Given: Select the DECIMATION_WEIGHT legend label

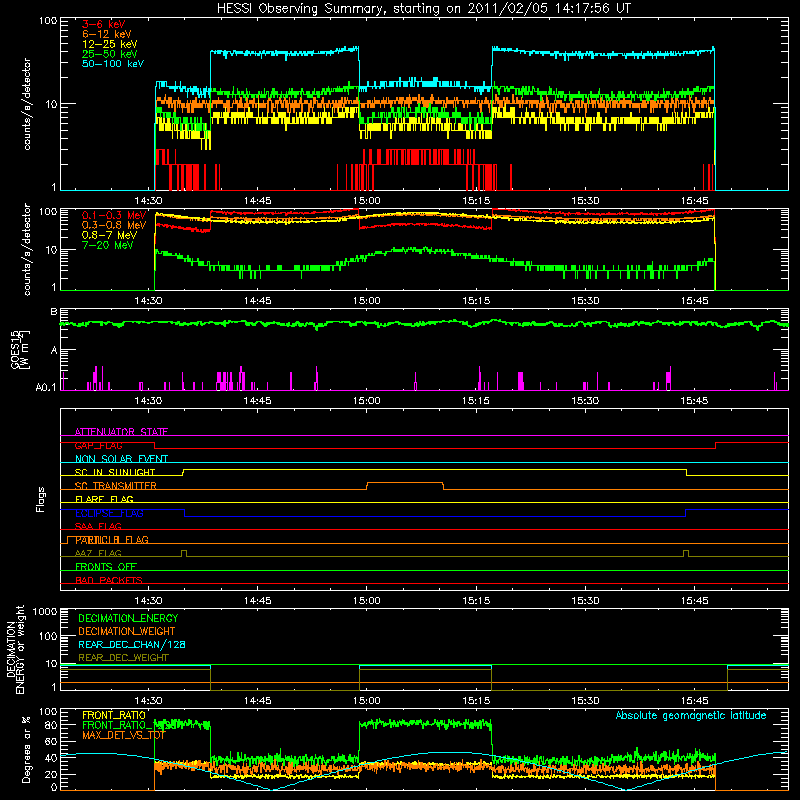Looking at the screenshot, I should pos(127,631).
